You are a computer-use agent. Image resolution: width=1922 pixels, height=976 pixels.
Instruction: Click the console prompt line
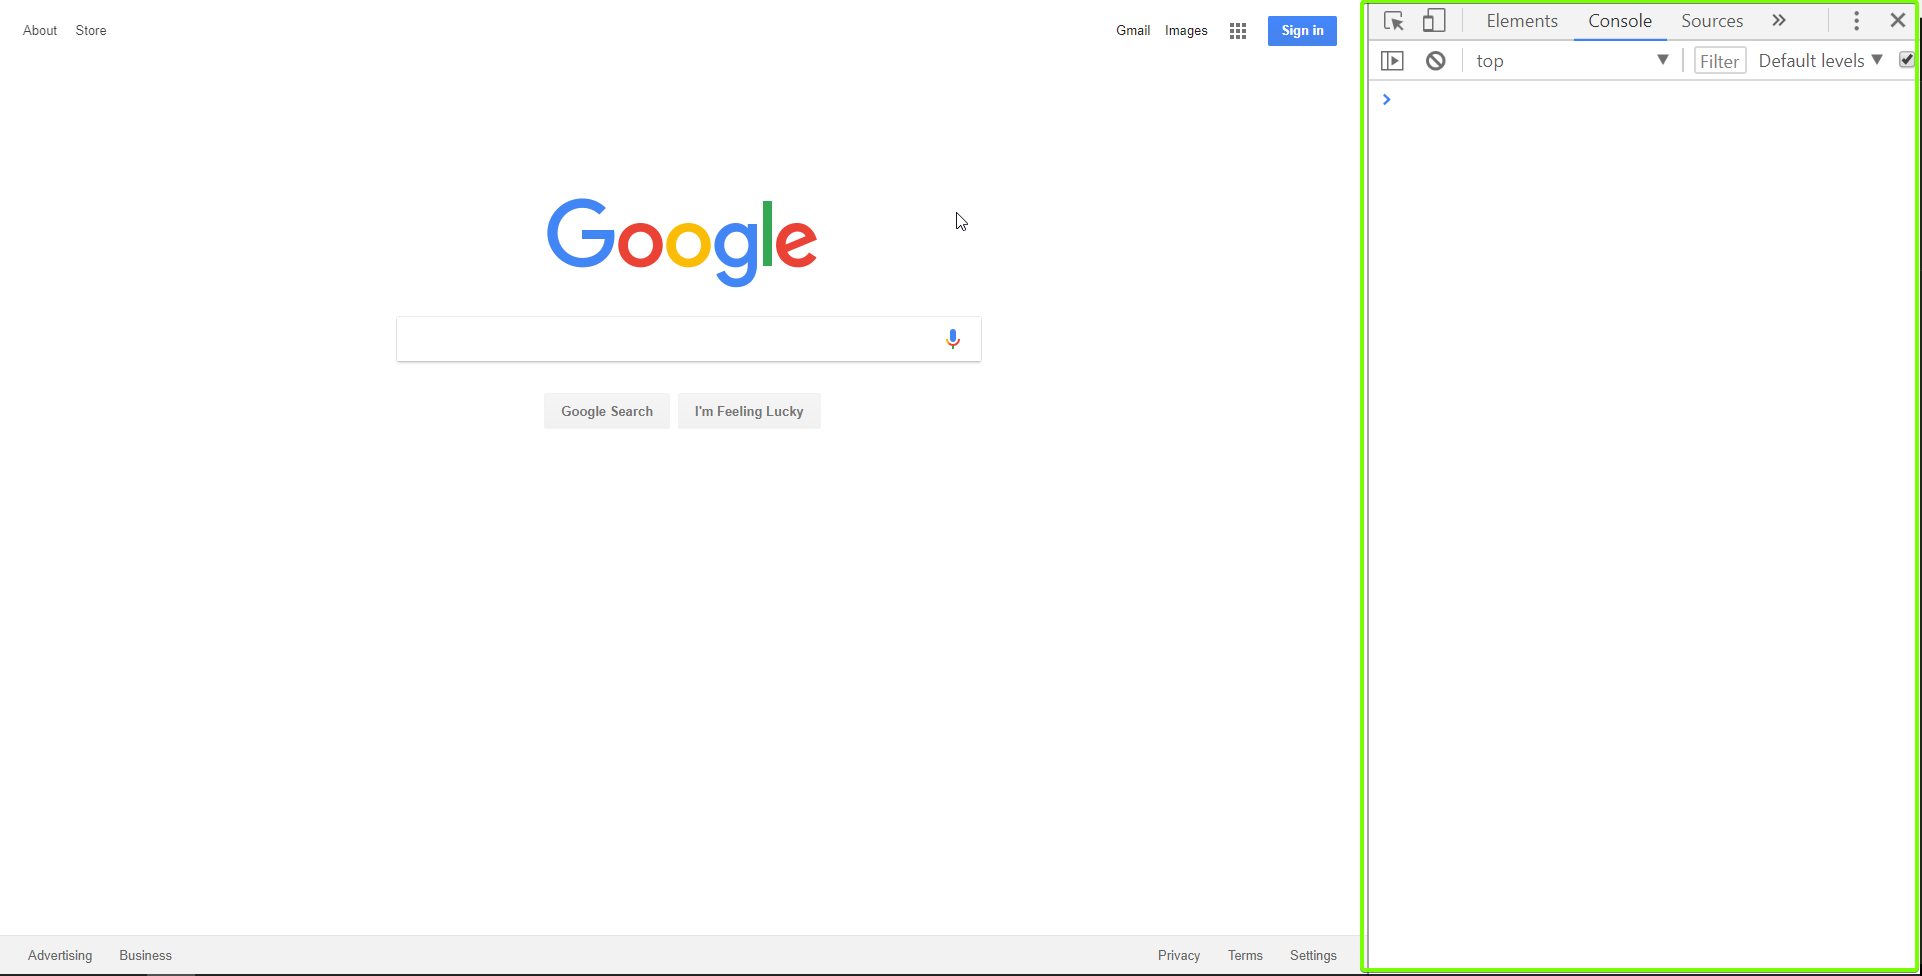[x=1640, y=99]
